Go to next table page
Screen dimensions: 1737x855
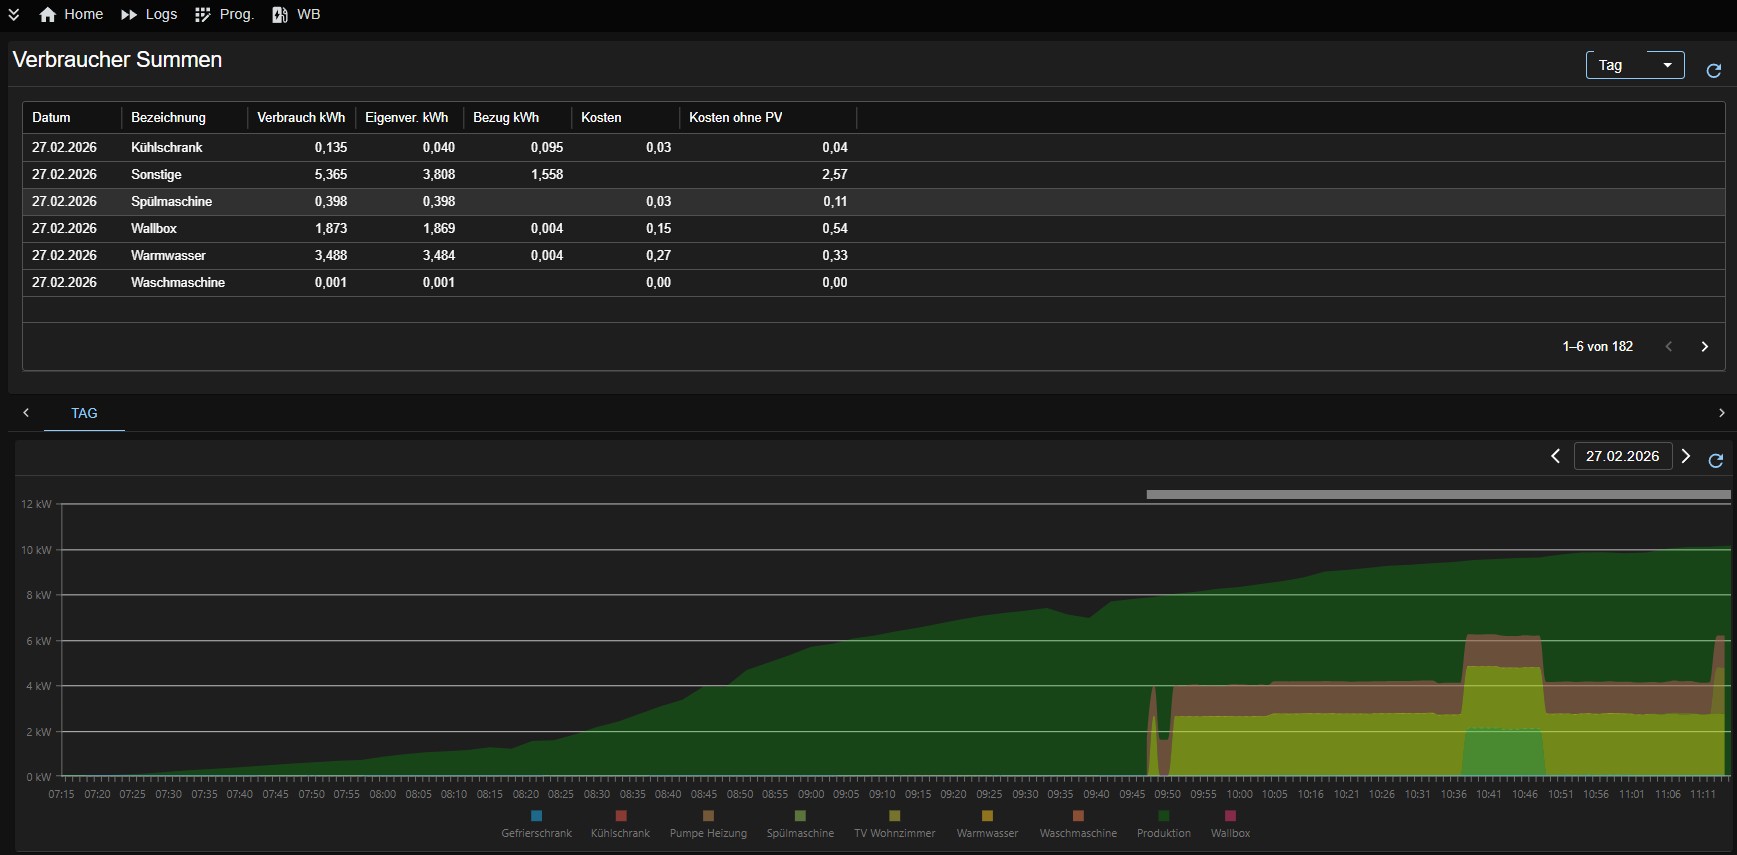1704,346
